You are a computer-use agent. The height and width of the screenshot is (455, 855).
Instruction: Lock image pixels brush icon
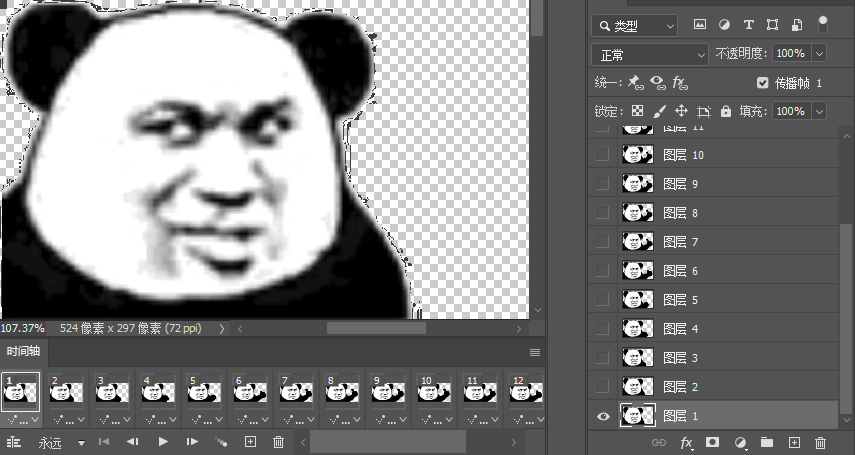[659, 111]
